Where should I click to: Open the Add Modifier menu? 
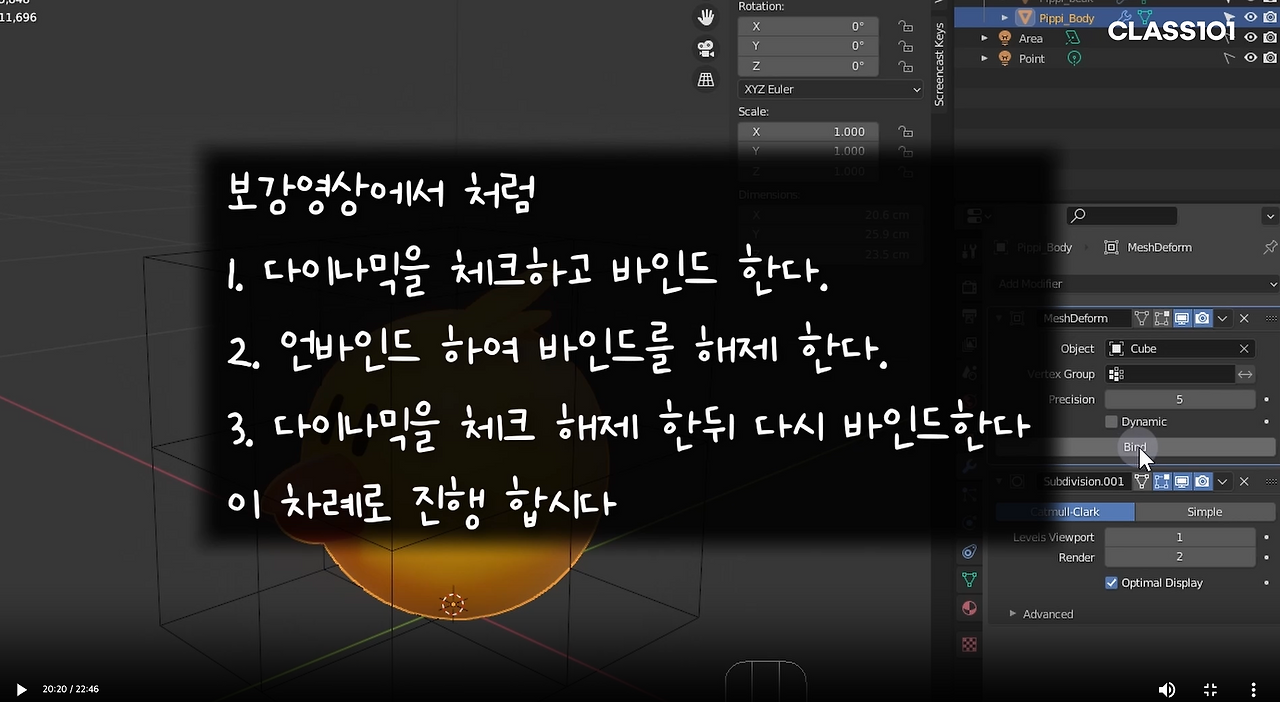click(x=1135, y=283)
